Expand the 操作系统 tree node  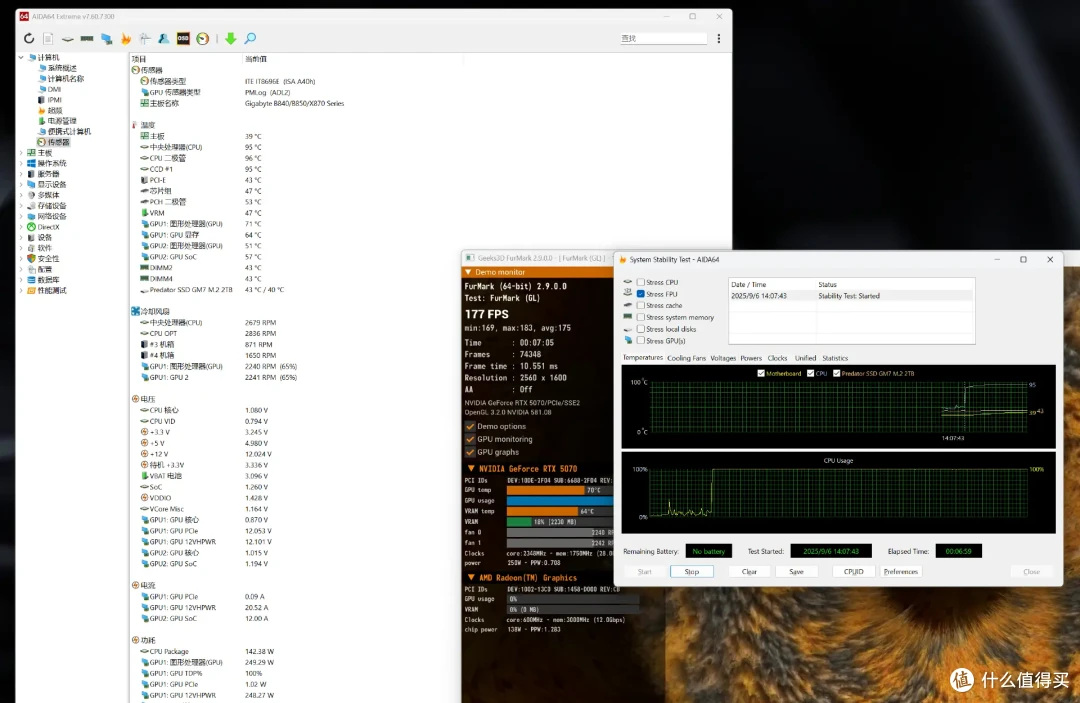(x=21, y=163)
